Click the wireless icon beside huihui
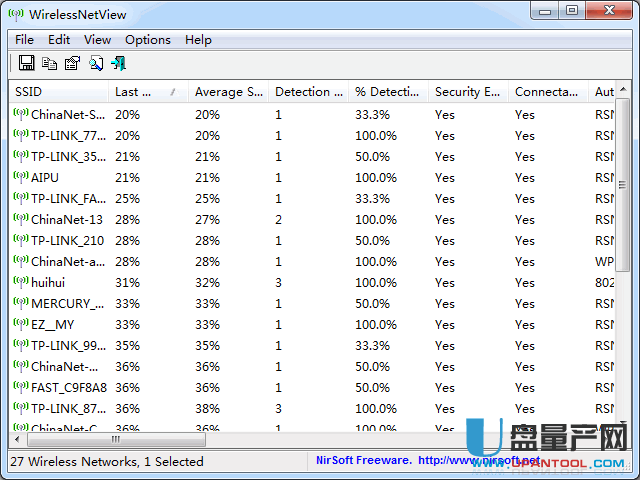The height and width of the screenshot is (480, 640). pyautogui.click(x=20, y=283)
